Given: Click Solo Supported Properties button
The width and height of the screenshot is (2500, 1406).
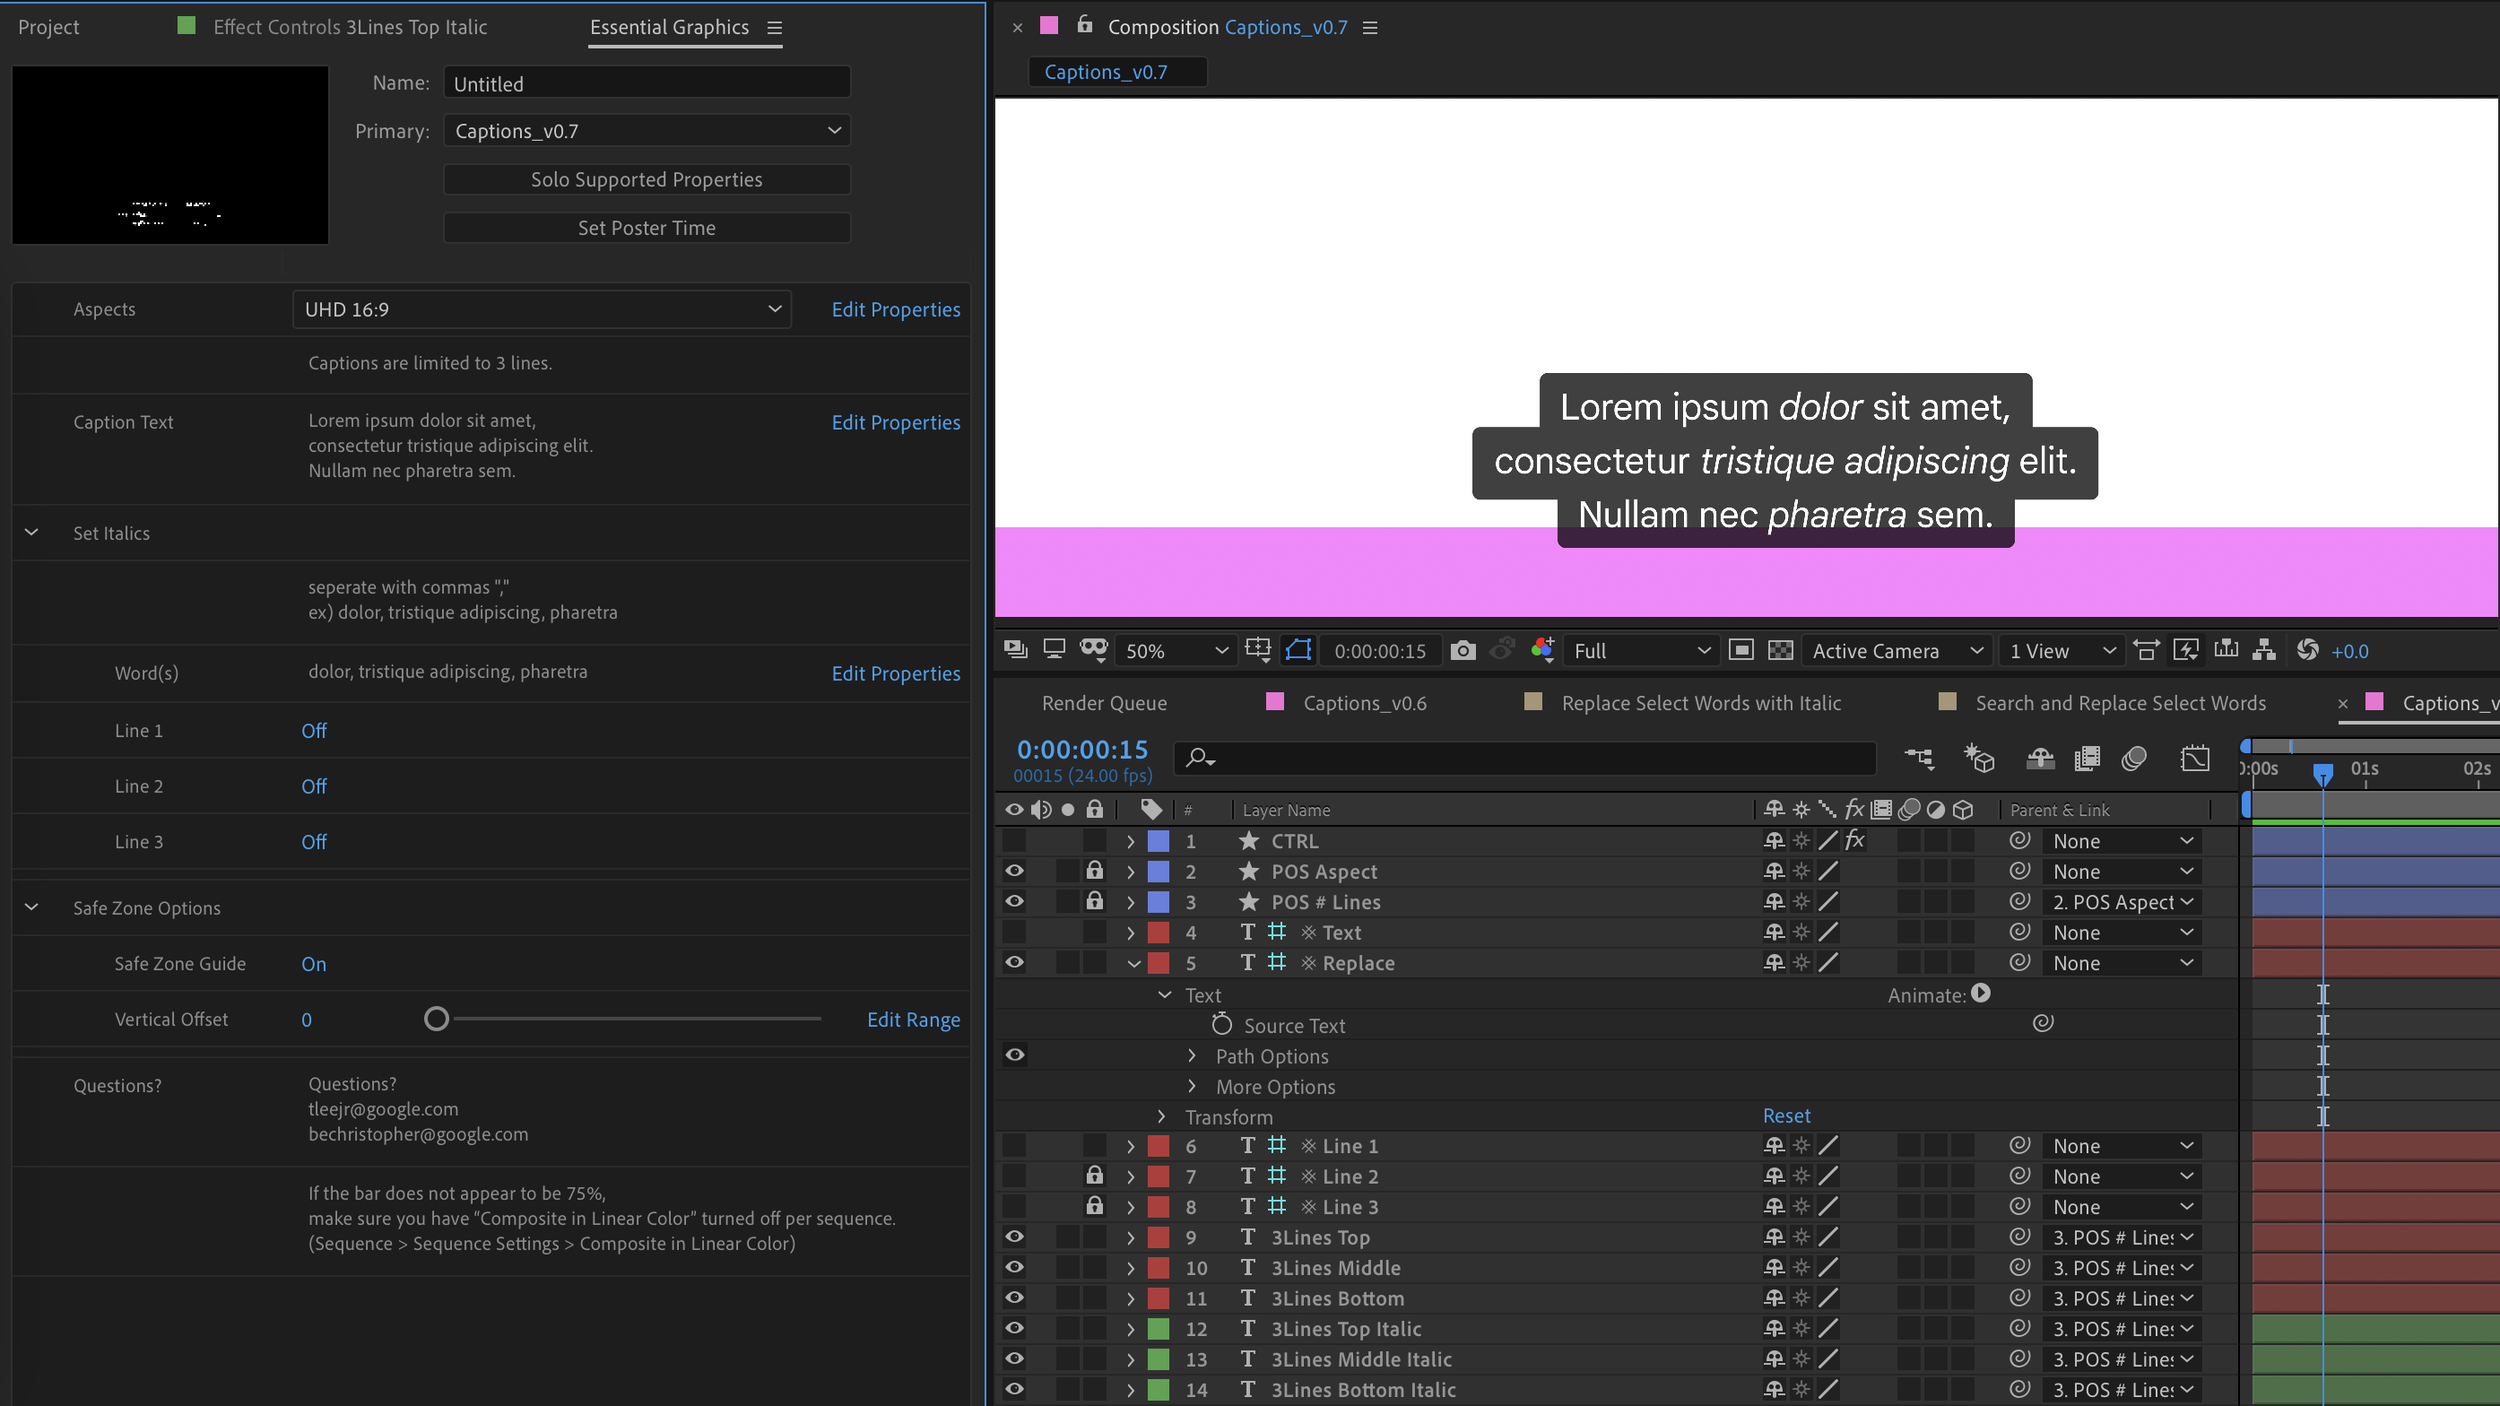Looking at the screenshot, I should pos(646,180).
